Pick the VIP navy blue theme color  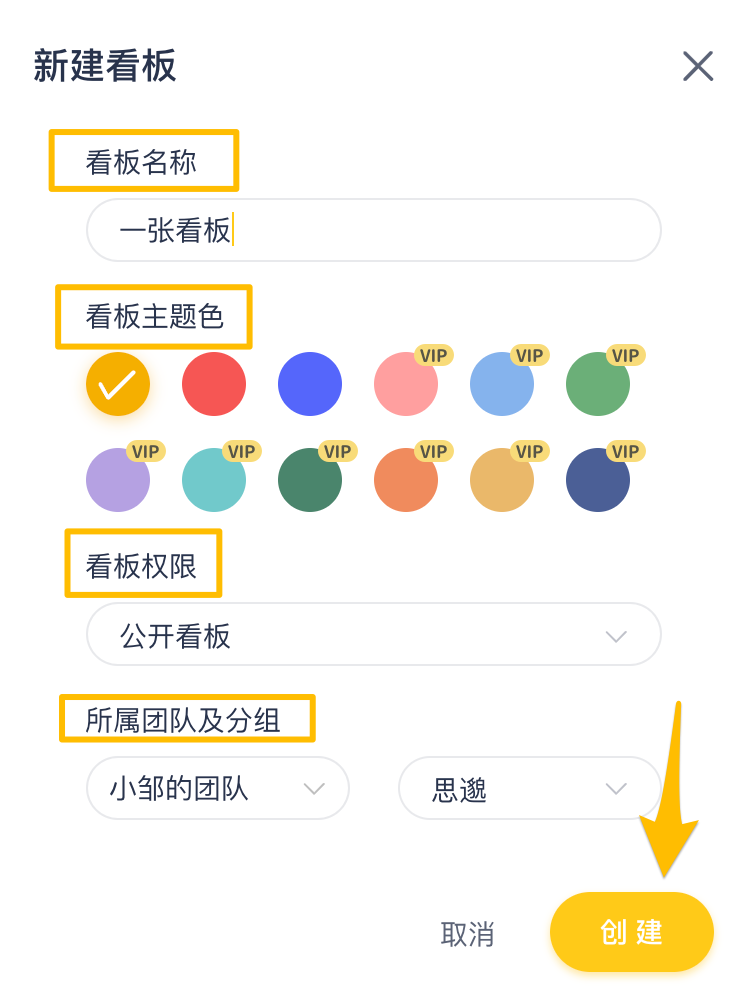click(596, 482)
